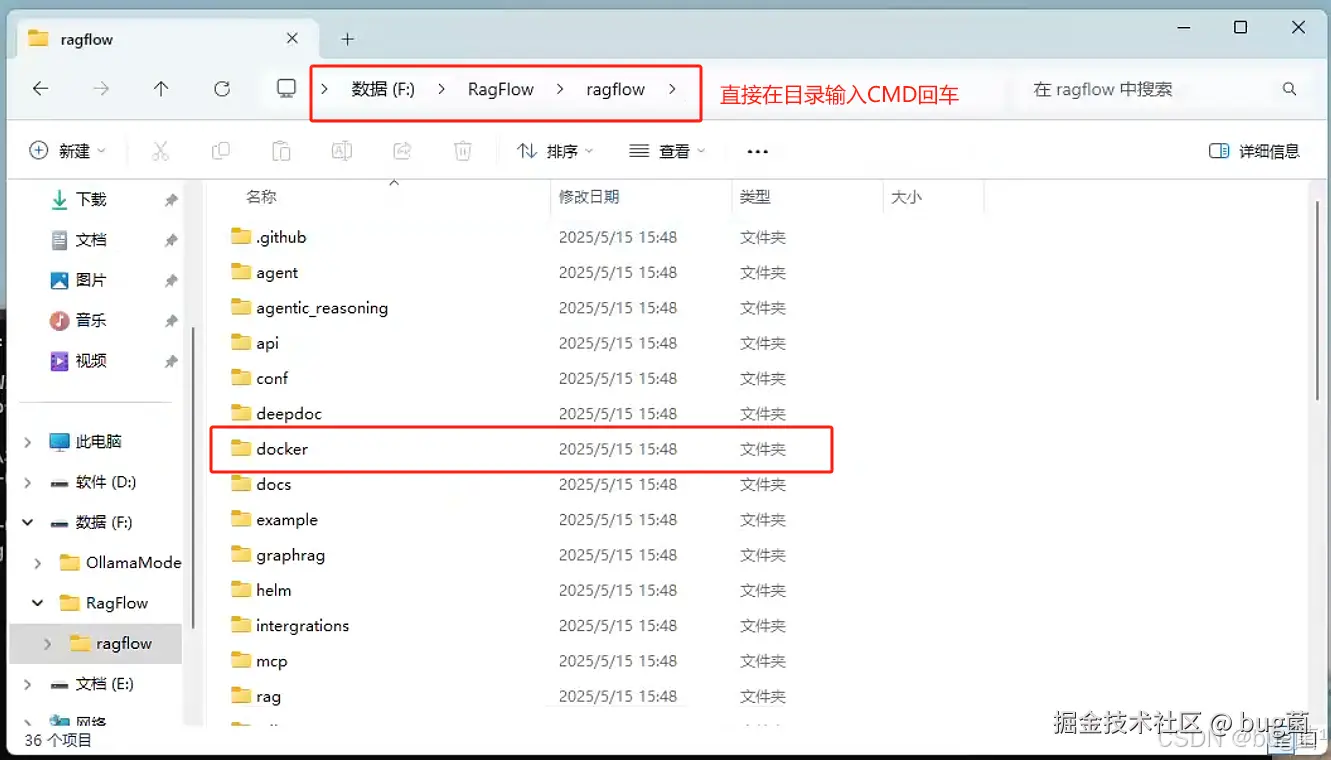
Task: Open the 排序 (Sort) dropdown
Action: click(555, 151)
